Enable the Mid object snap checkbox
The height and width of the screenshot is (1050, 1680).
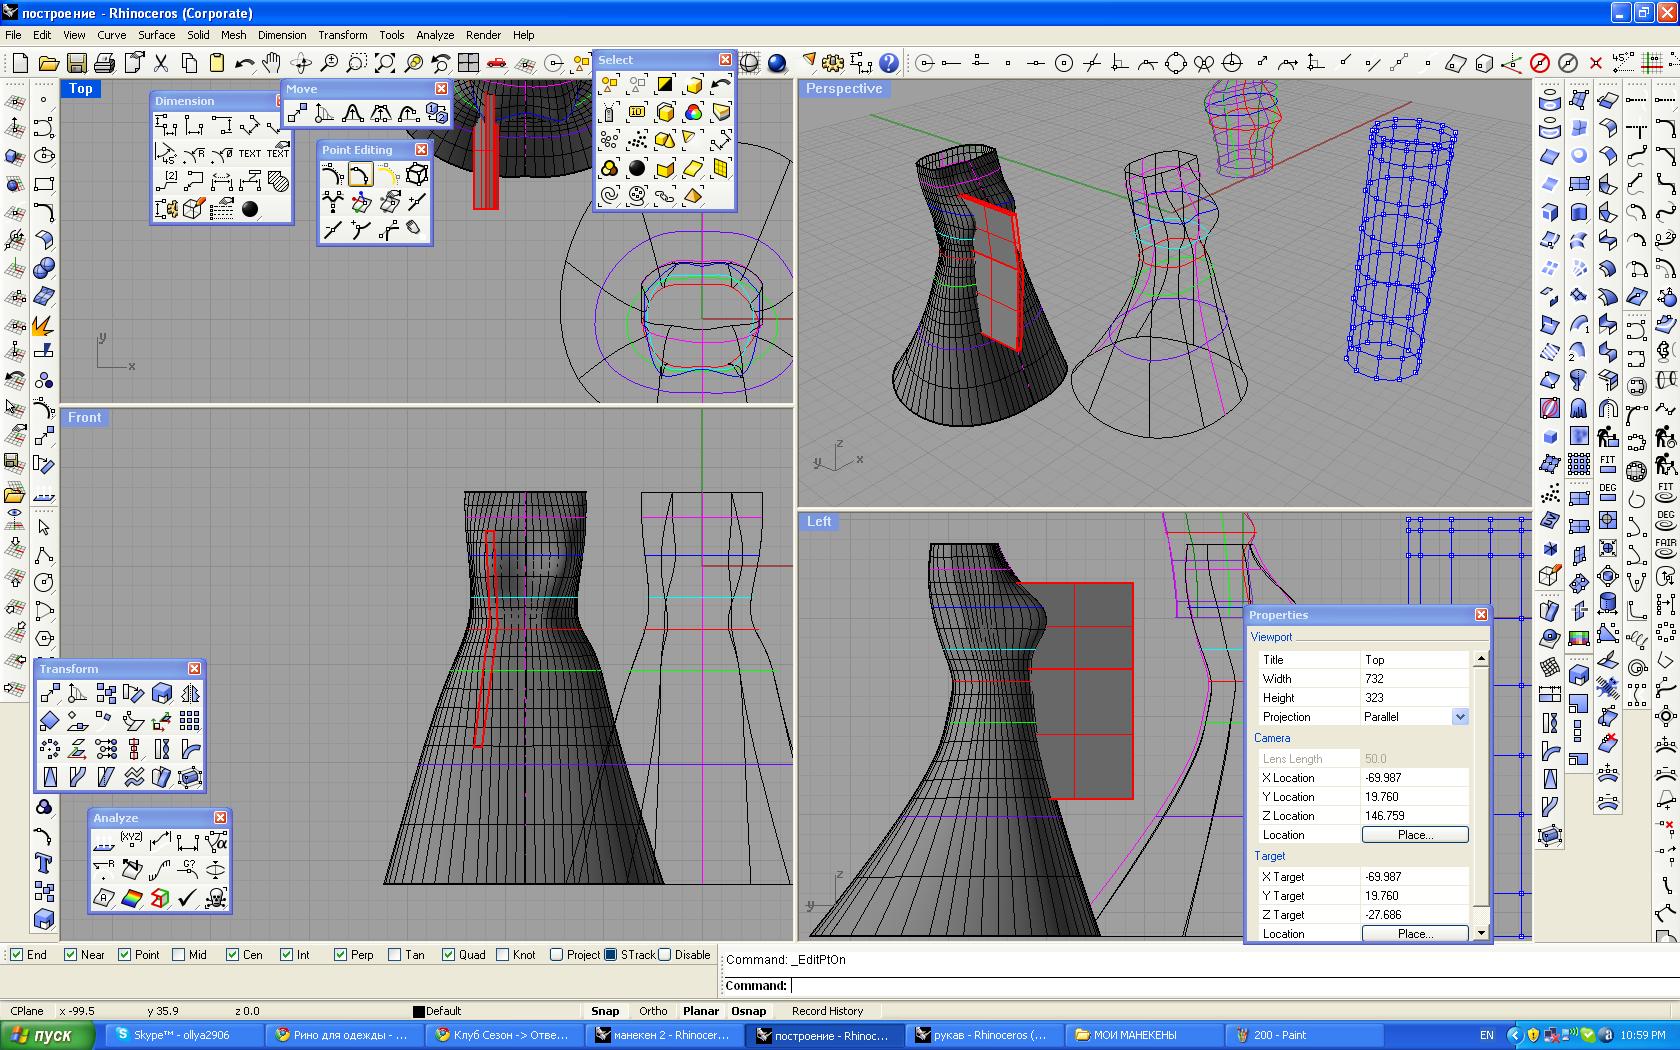178,955
